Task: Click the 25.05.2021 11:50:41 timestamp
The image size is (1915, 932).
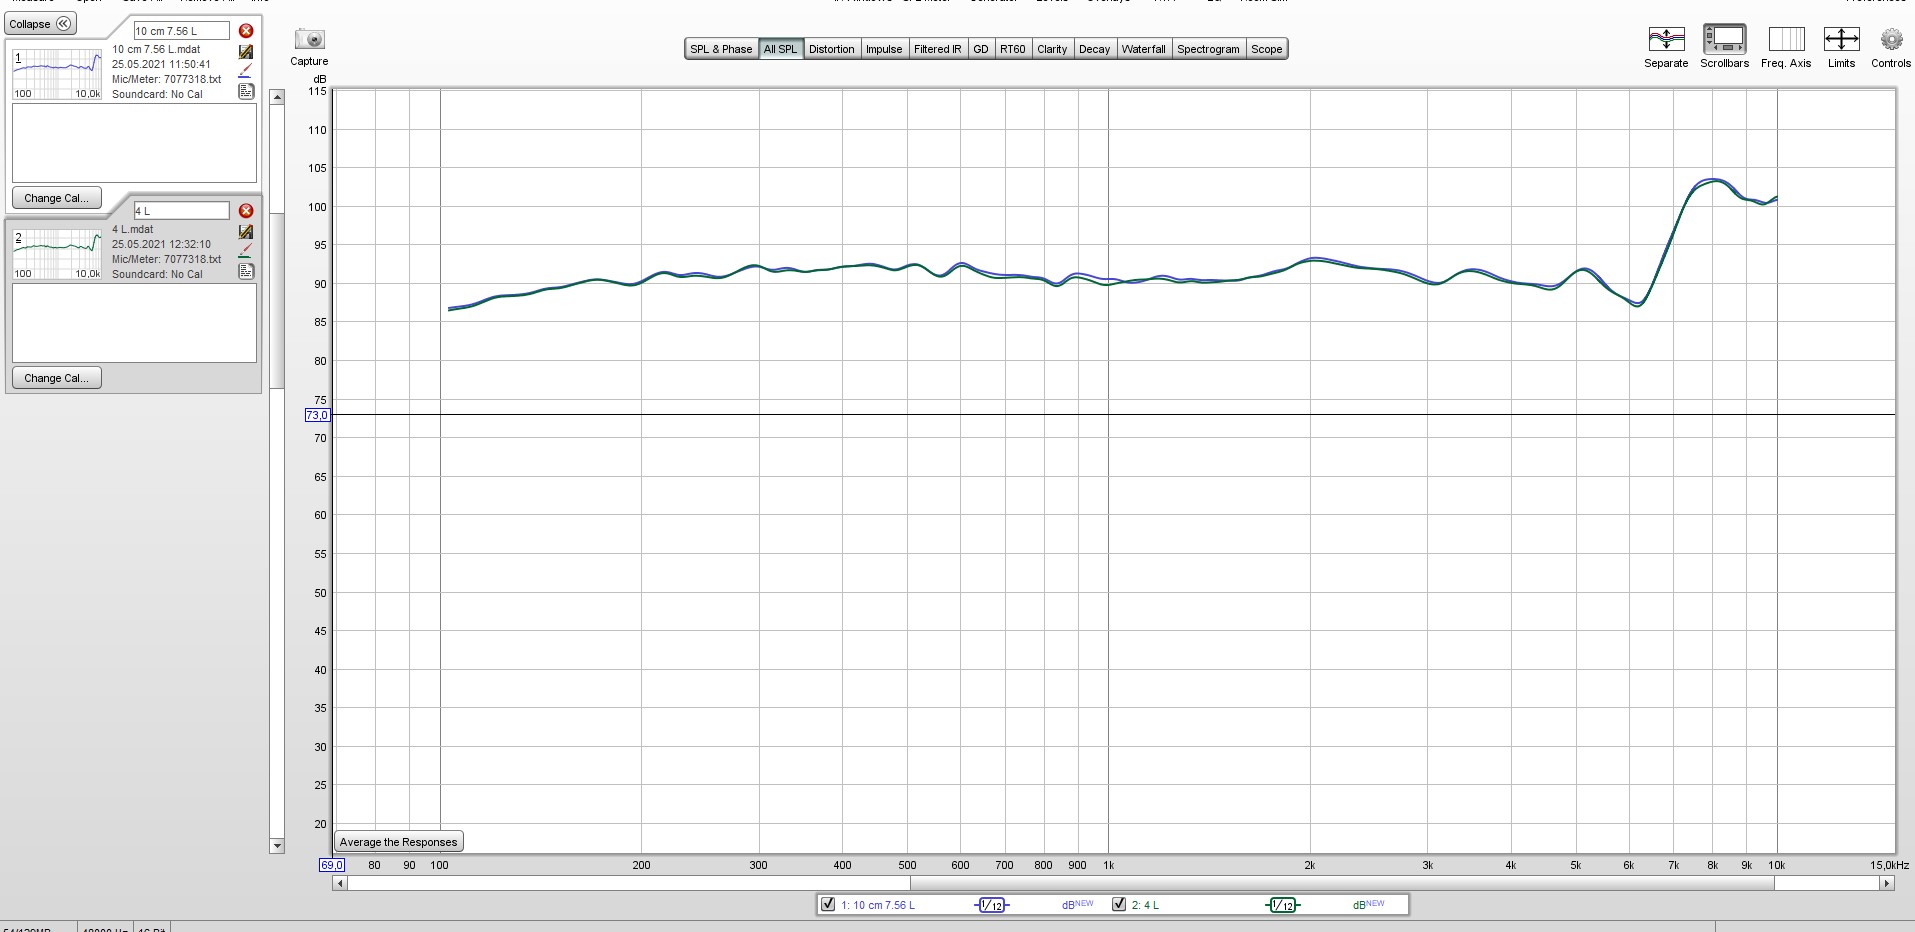Action: 161,64
